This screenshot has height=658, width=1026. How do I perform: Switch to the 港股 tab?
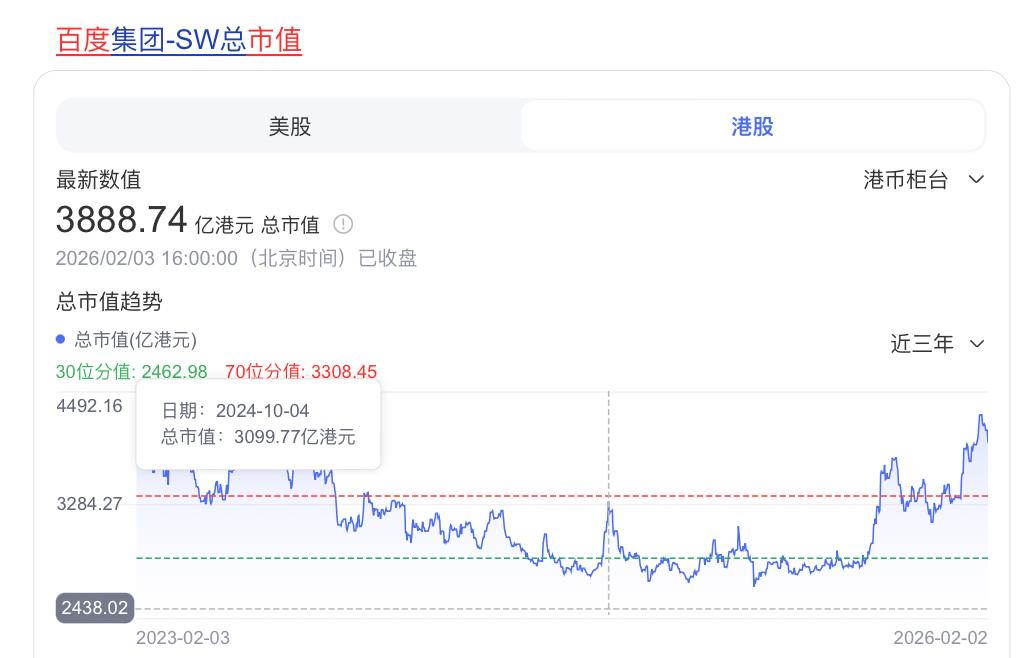(752, 126)
